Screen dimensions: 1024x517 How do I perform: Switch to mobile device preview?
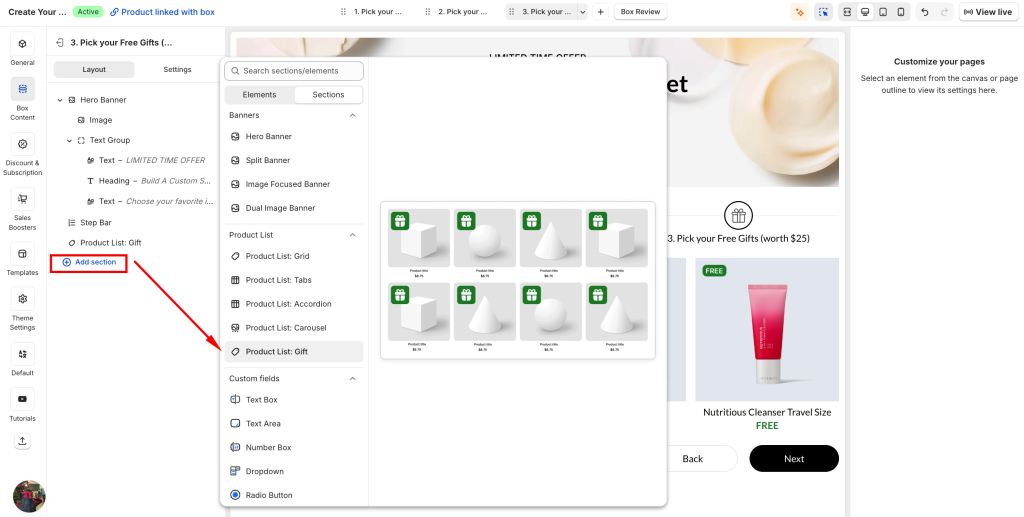tap(901, 12)
